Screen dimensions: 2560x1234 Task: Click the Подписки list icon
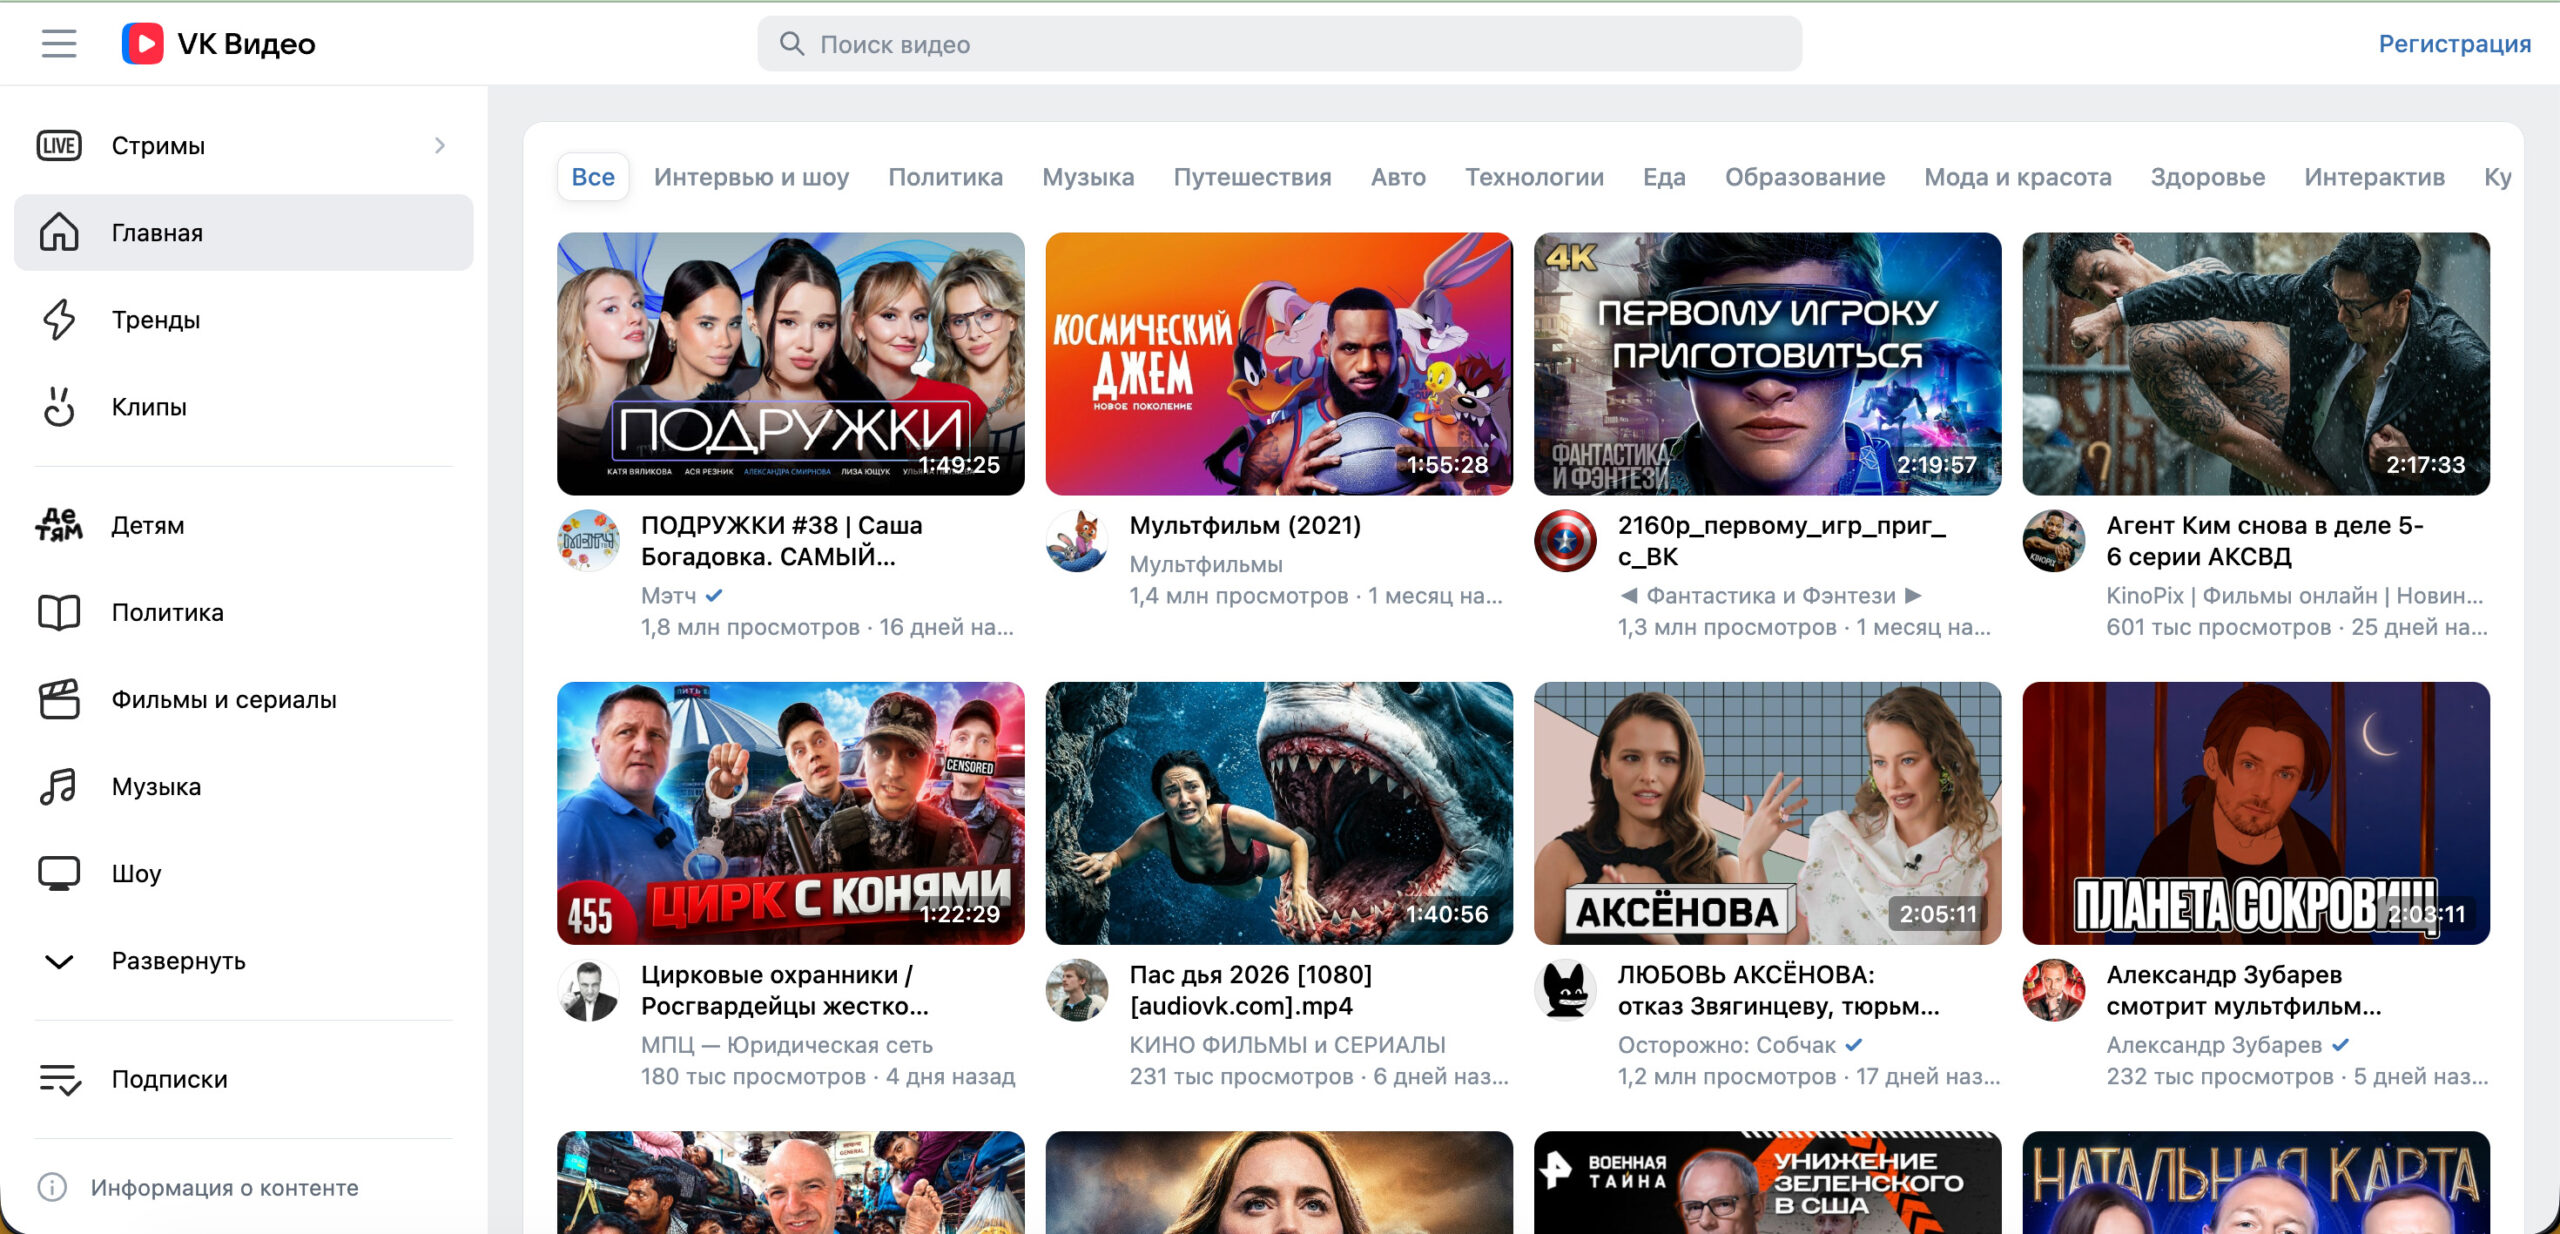(x=59, y=1079)
